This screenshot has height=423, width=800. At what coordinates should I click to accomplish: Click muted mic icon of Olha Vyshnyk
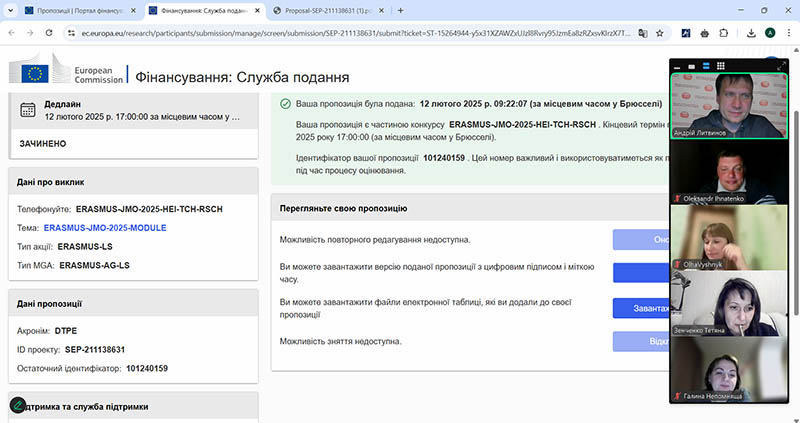click(x=678, y=264)
